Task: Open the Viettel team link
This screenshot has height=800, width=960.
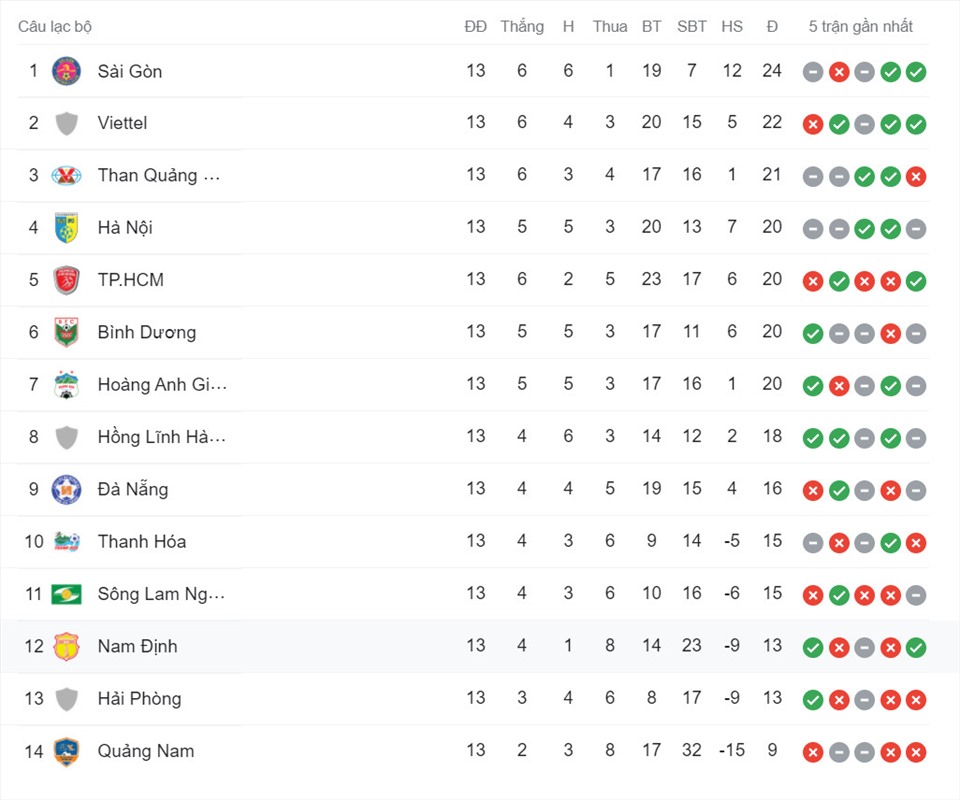Action: (x=122, y=123)
